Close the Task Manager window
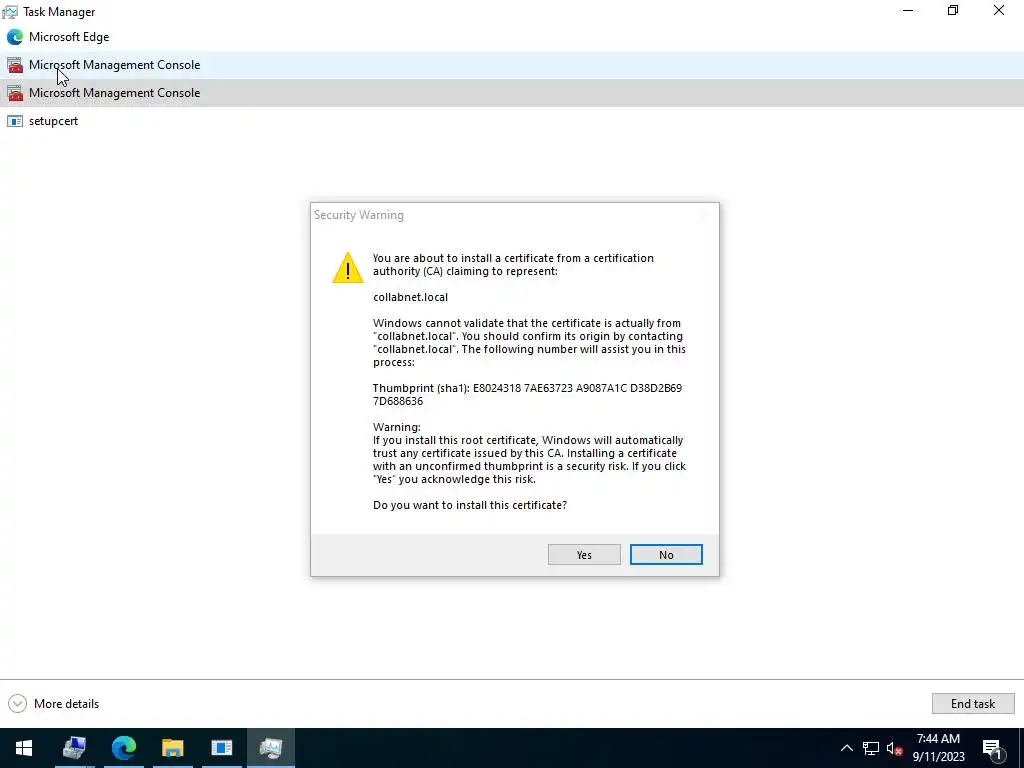The width and height of the screenshot is (1024, 768). [x=999, y=10]
